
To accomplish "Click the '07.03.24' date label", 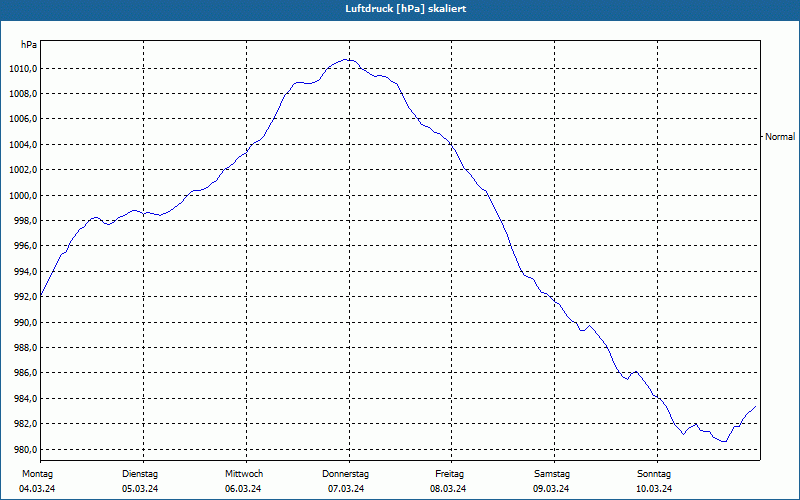I will [346, 489].
